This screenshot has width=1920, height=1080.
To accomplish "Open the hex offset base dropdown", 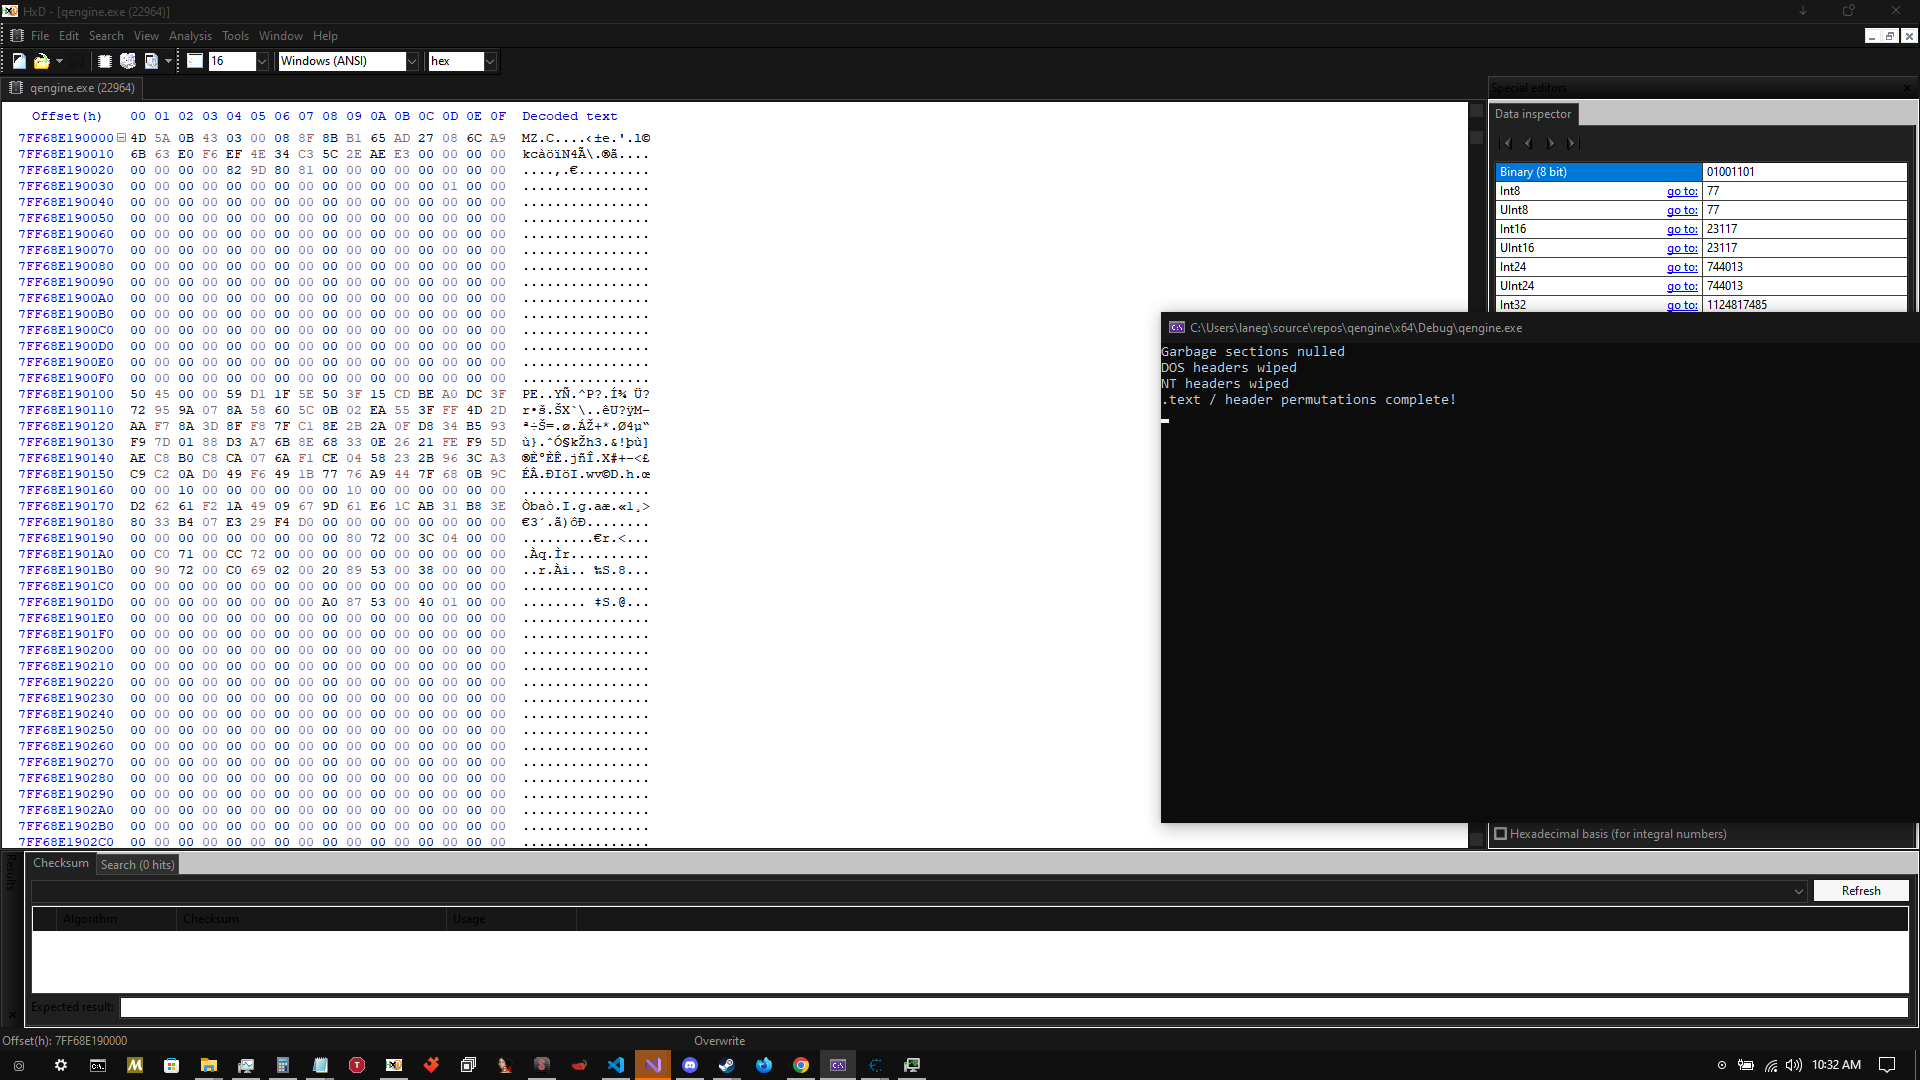I will tap(490, 61).
